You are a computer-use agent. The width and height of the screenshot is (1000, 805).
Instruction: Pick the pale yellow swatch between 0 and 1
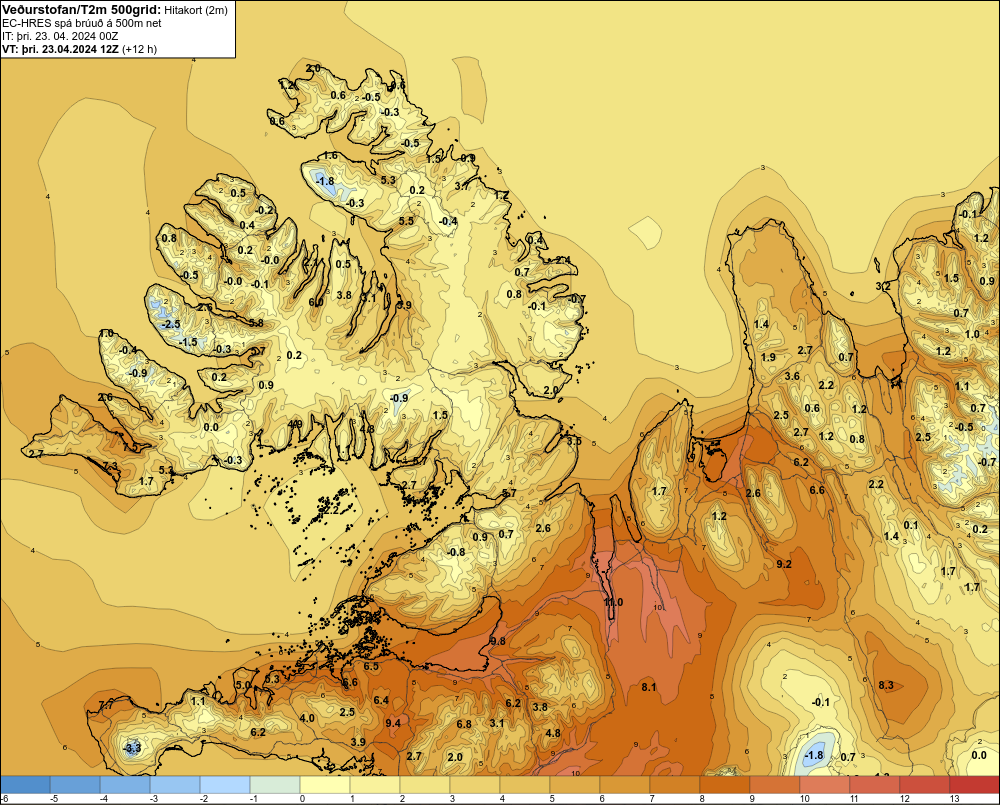click(x=325, y=784)
